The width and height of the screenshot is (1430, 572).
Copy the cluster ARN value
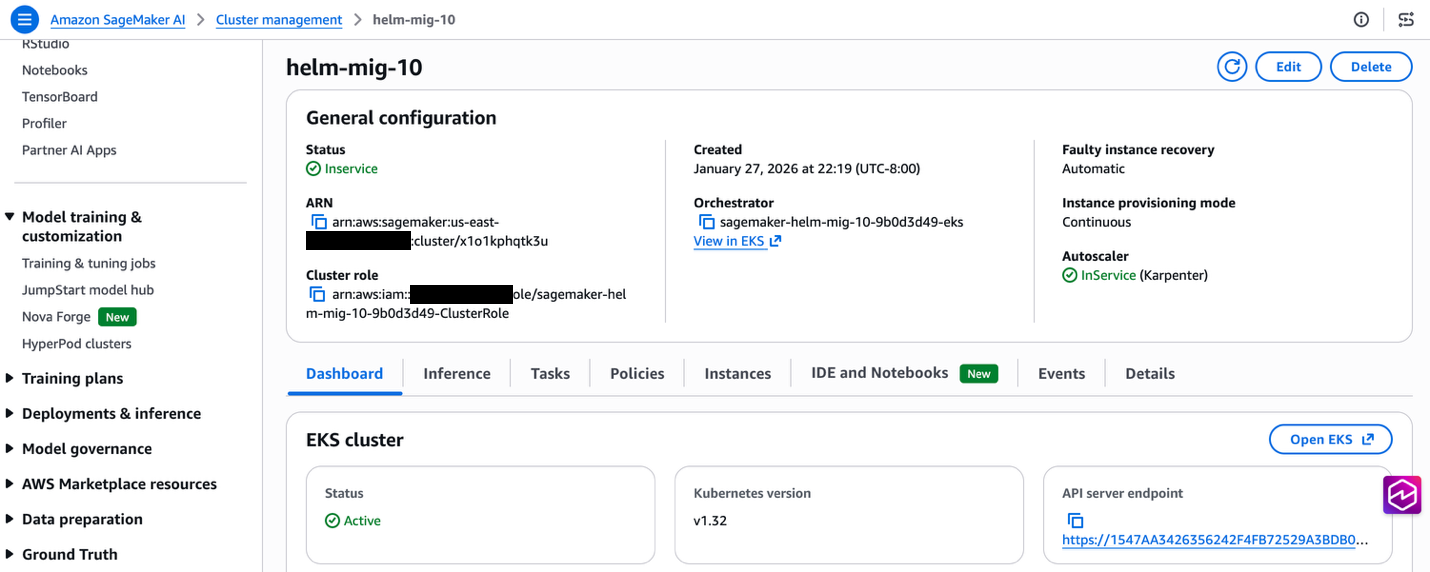point(319,222)
